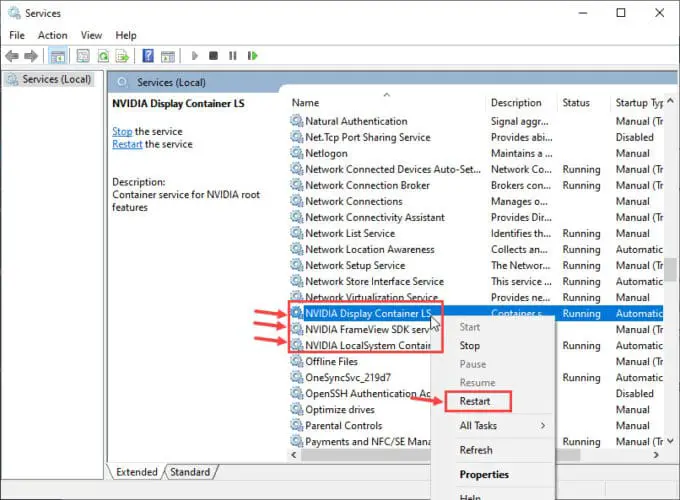Select the Network Connected Devices Auto-Set row
The image size is (680, 500).
coord(476,169)
